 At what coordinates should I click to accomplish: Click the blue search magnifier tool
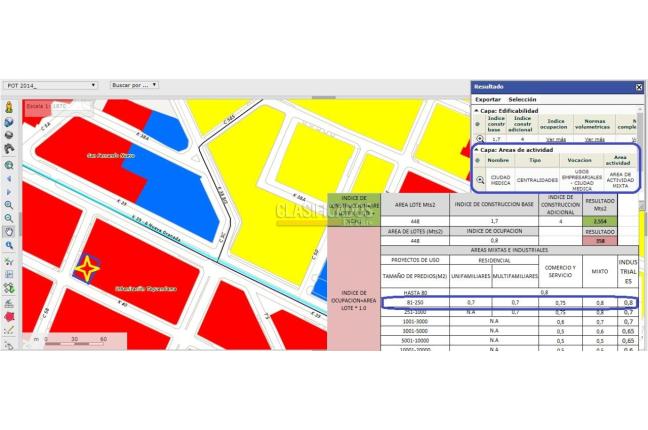point(9,245)
